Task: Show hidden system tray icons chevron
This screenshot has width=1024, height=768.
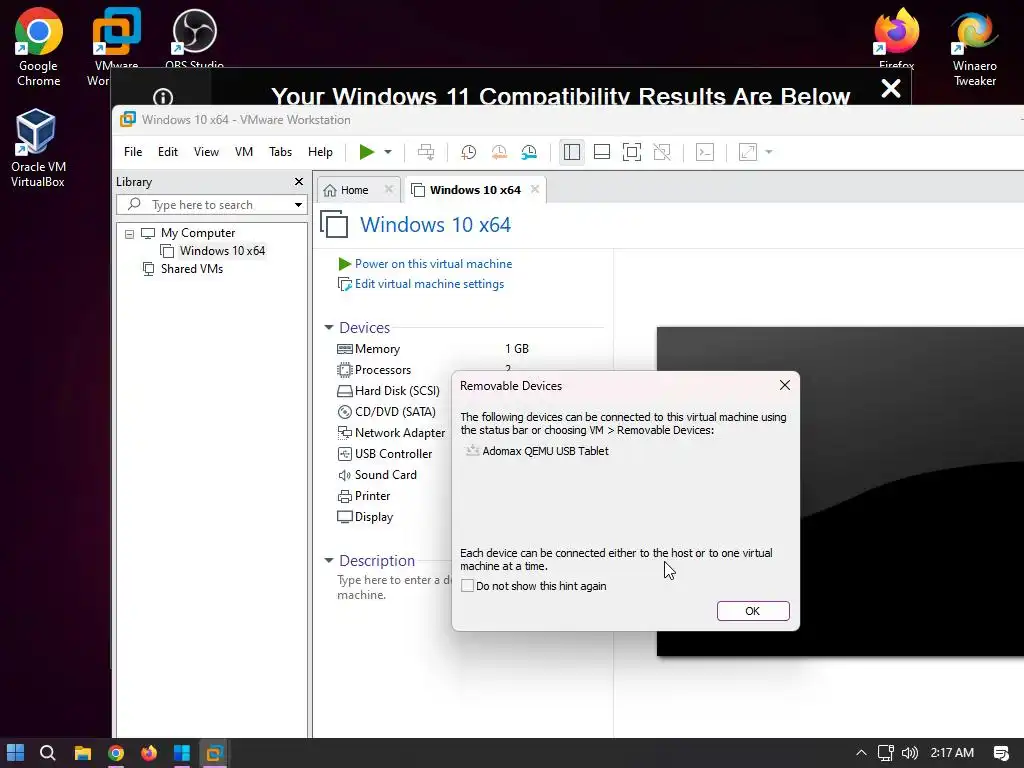Action: [861, 753]
